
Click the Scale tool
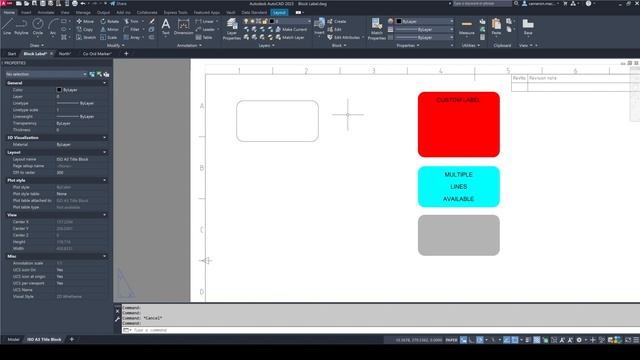[109, 37]
